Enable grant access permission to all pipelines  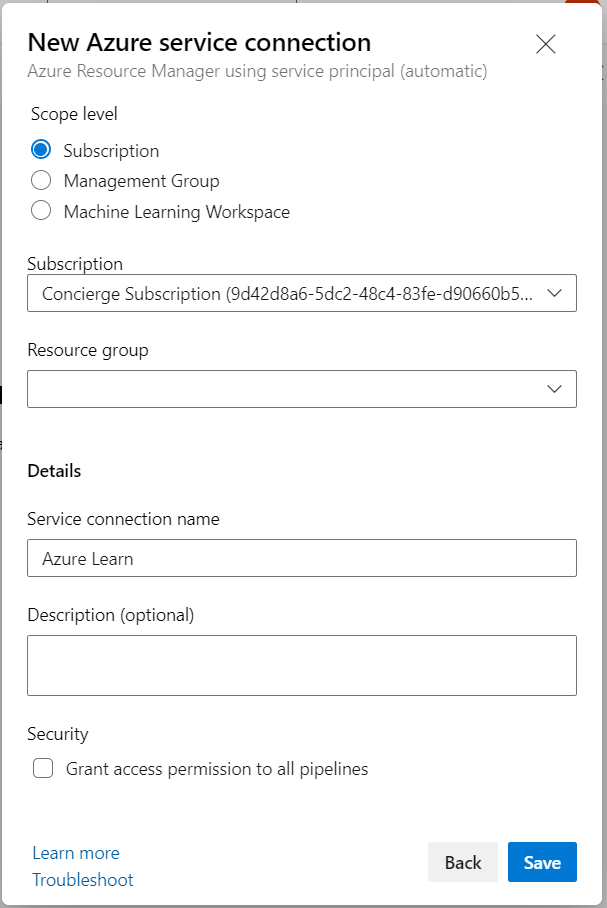(x=41, y=768)
